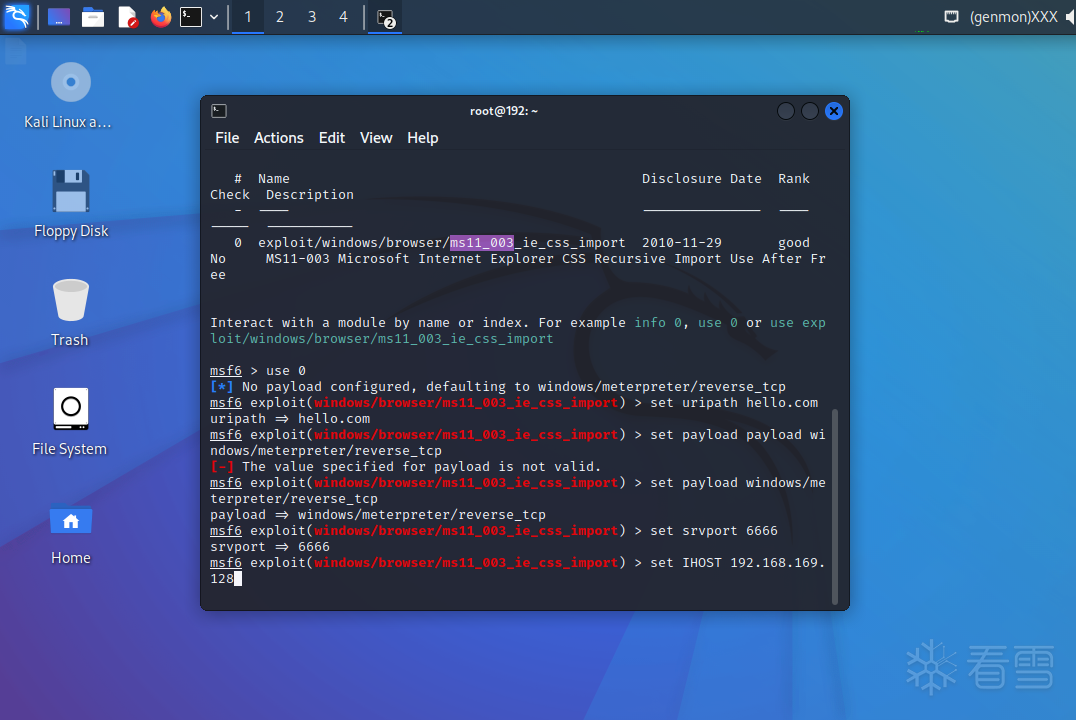1076x720 pixels.
Task: Switch to workspace 1
Action: tap(248, 16)
